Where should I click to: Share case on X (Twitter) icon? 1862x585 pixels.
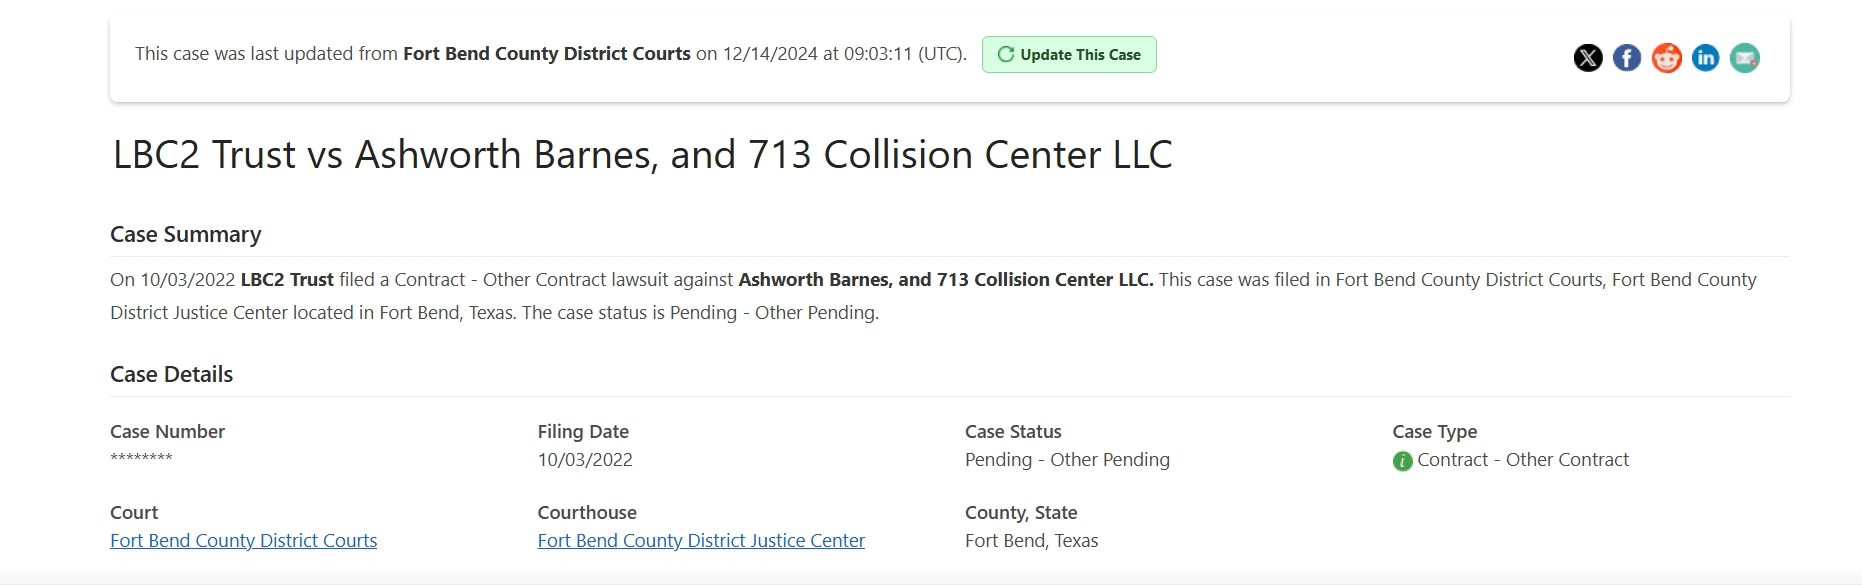[1588, 58]
